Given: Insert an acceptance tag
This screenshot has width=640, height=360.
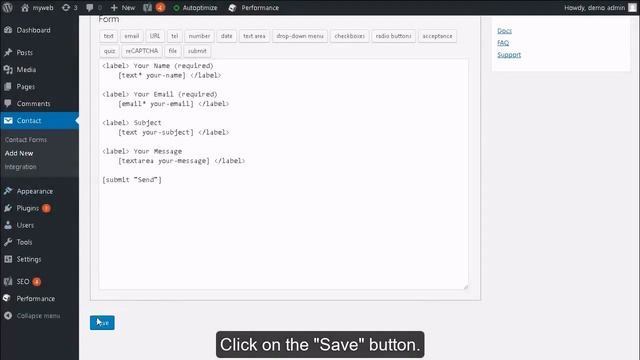Looking at the screenshot, I should (437, 36).
